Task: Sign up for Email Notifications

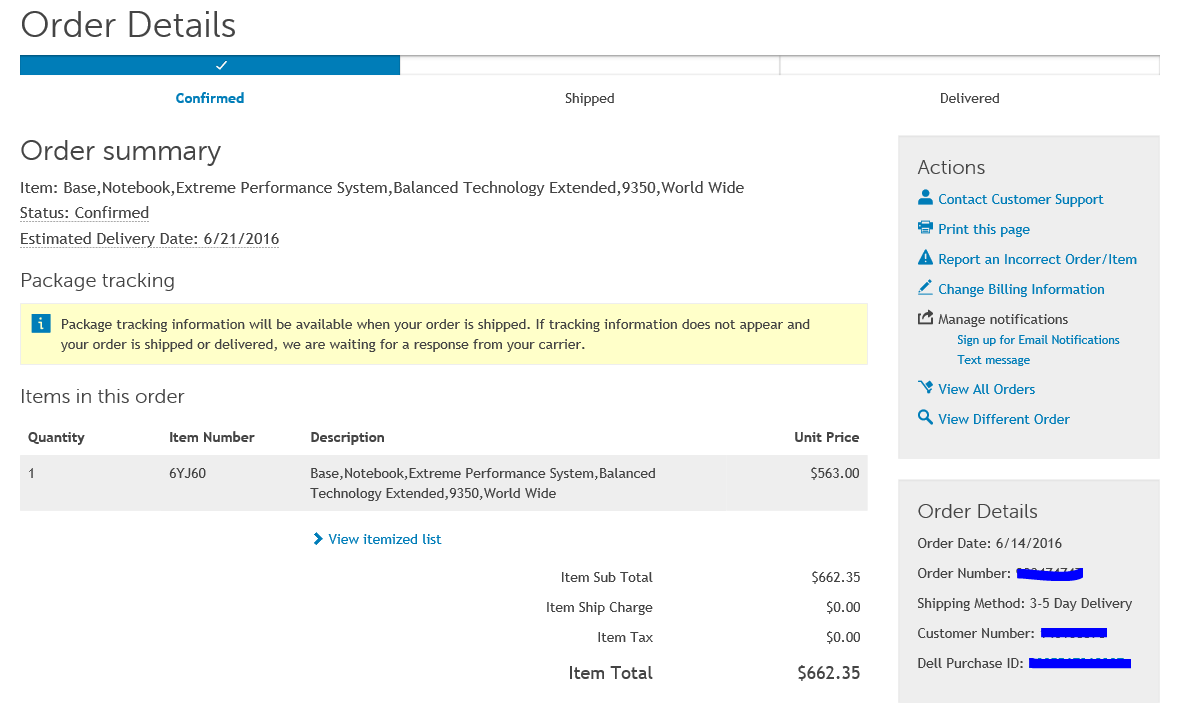Action: click(x=1038, y=340)
